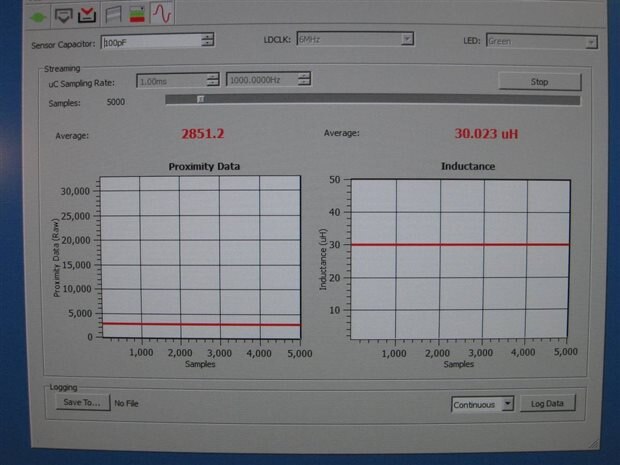The width and height of the screenshot is (620, 465).
Task: Select the red sine wave streaming icon
Action: 162,13
